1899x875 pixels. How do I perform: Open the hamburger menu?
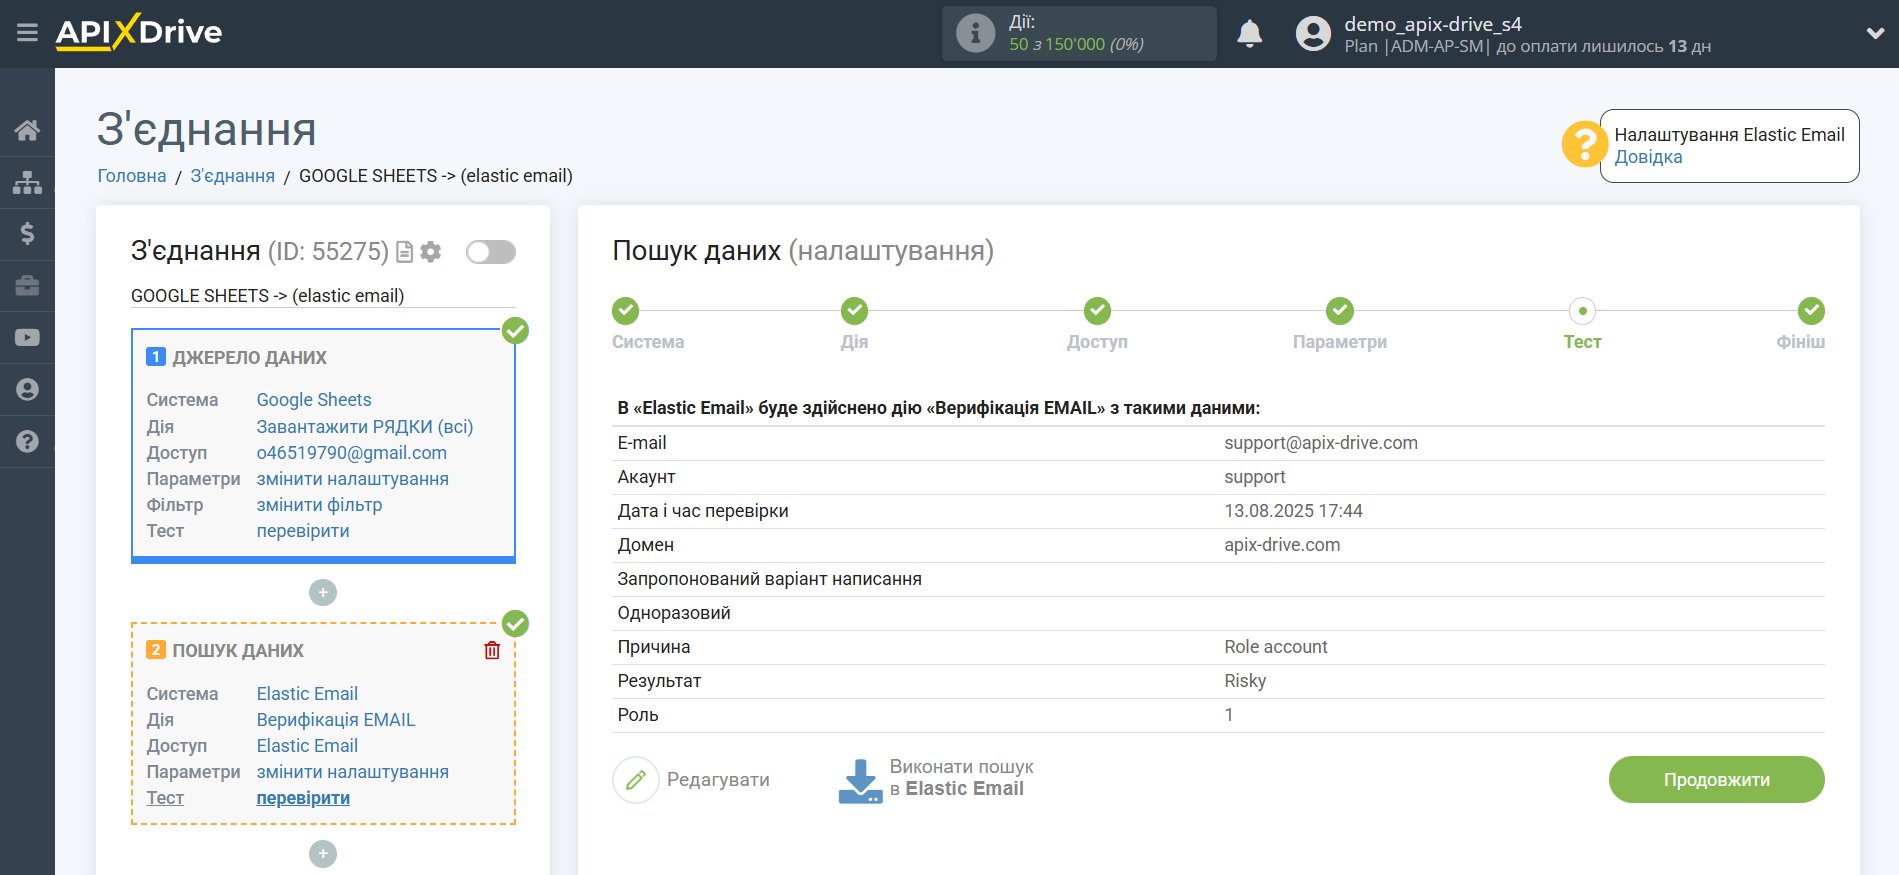pyautogui.click(x=27, y=33)
